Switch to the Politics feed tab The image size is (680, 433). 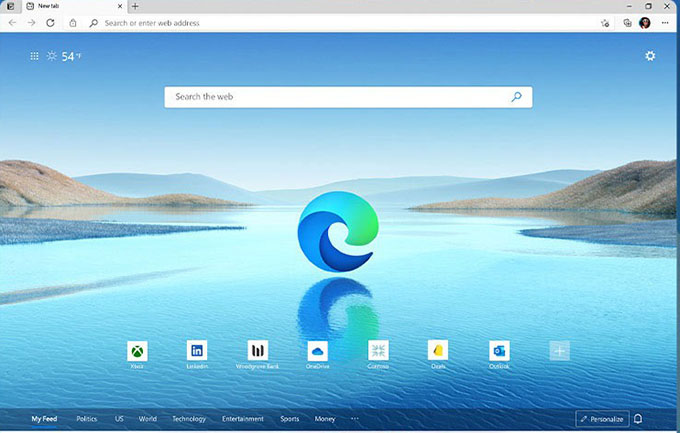click(86, 419)
